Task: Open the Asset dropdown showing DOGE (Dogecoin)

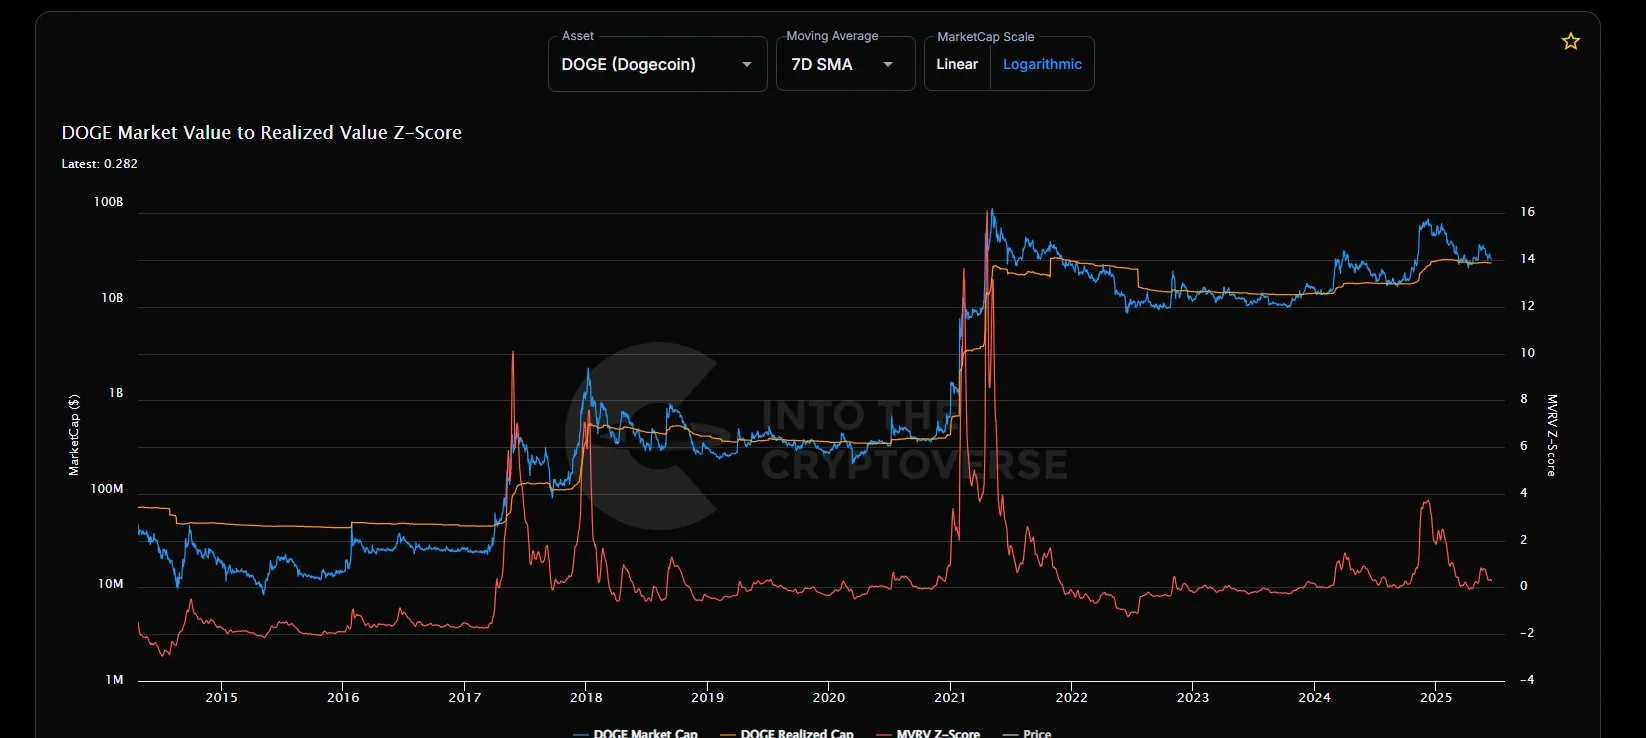Action: click(x=657, y=64)
